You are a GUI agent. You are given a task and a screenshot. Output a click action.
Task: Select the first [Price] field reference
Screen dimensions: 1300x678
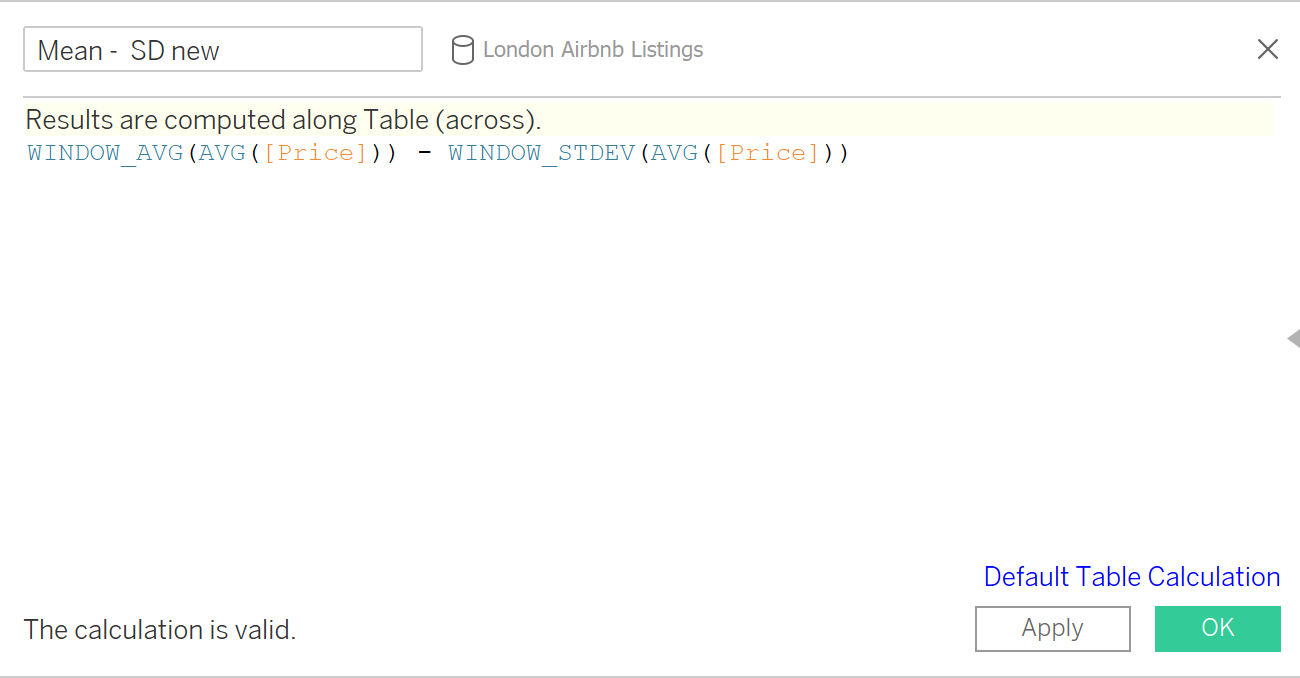click(x=315, y=153)
